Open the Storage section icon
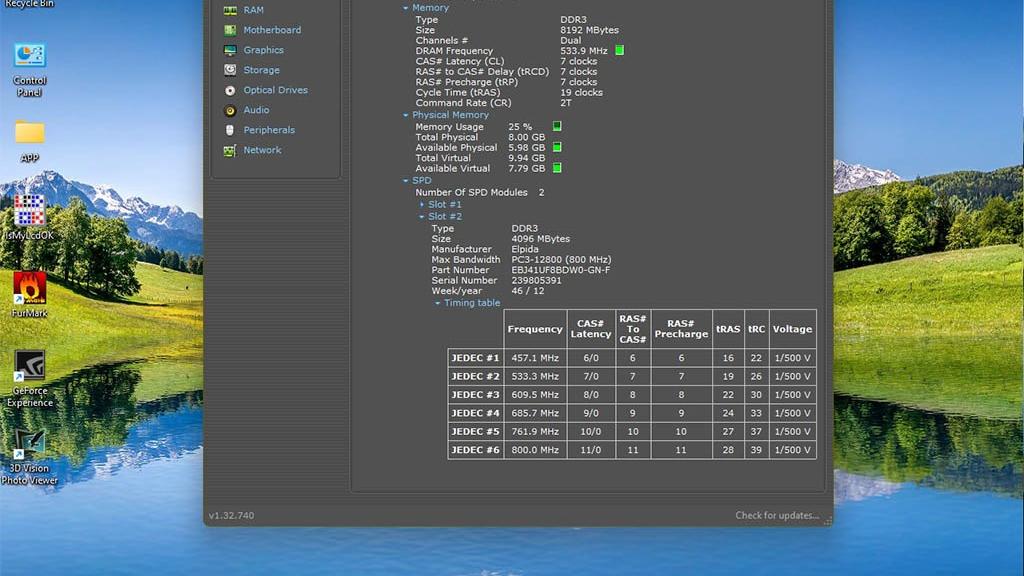Screen dimensions: 1024x576 click(230, 70)
